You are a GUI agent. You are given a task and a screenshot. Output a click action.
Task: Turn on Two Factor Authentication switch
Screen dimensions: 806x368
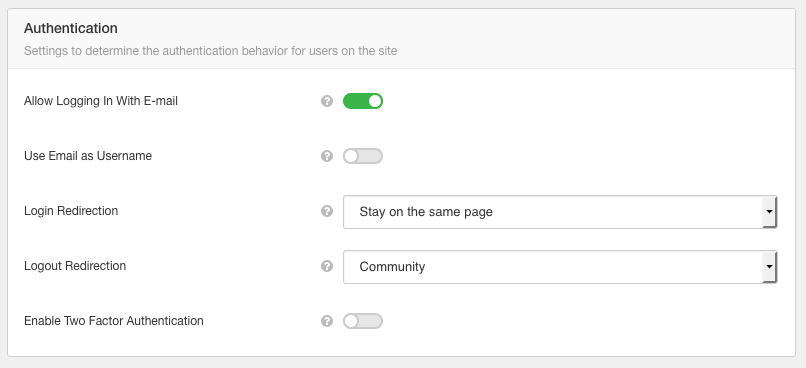[363, 321]
